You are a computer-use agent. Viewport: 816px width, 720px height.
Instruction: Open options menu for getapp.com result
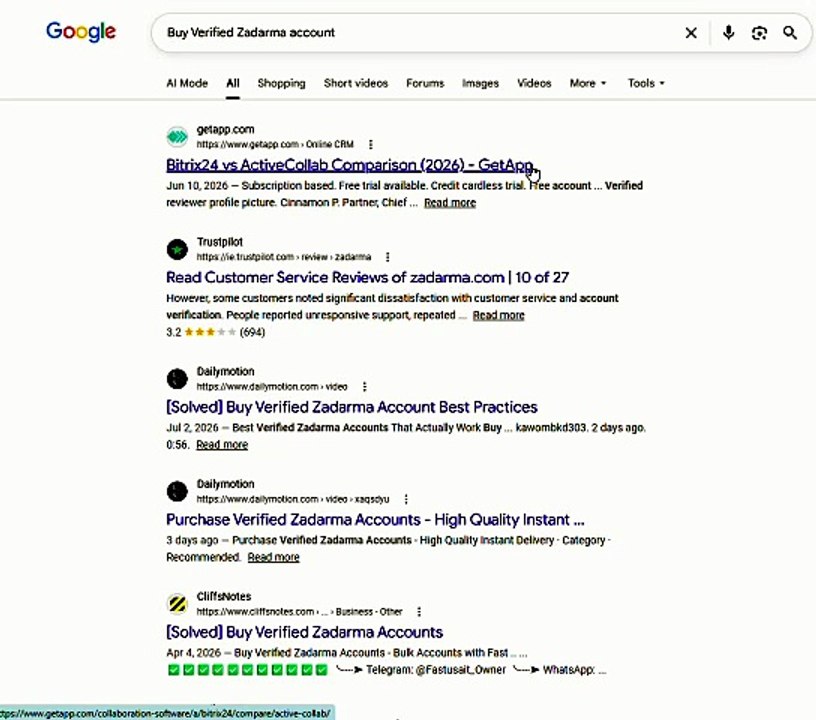click(371, 144)
